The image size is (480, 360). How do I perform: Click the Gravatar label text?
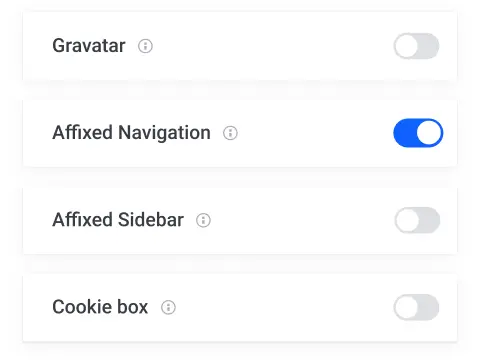point(89,46)
